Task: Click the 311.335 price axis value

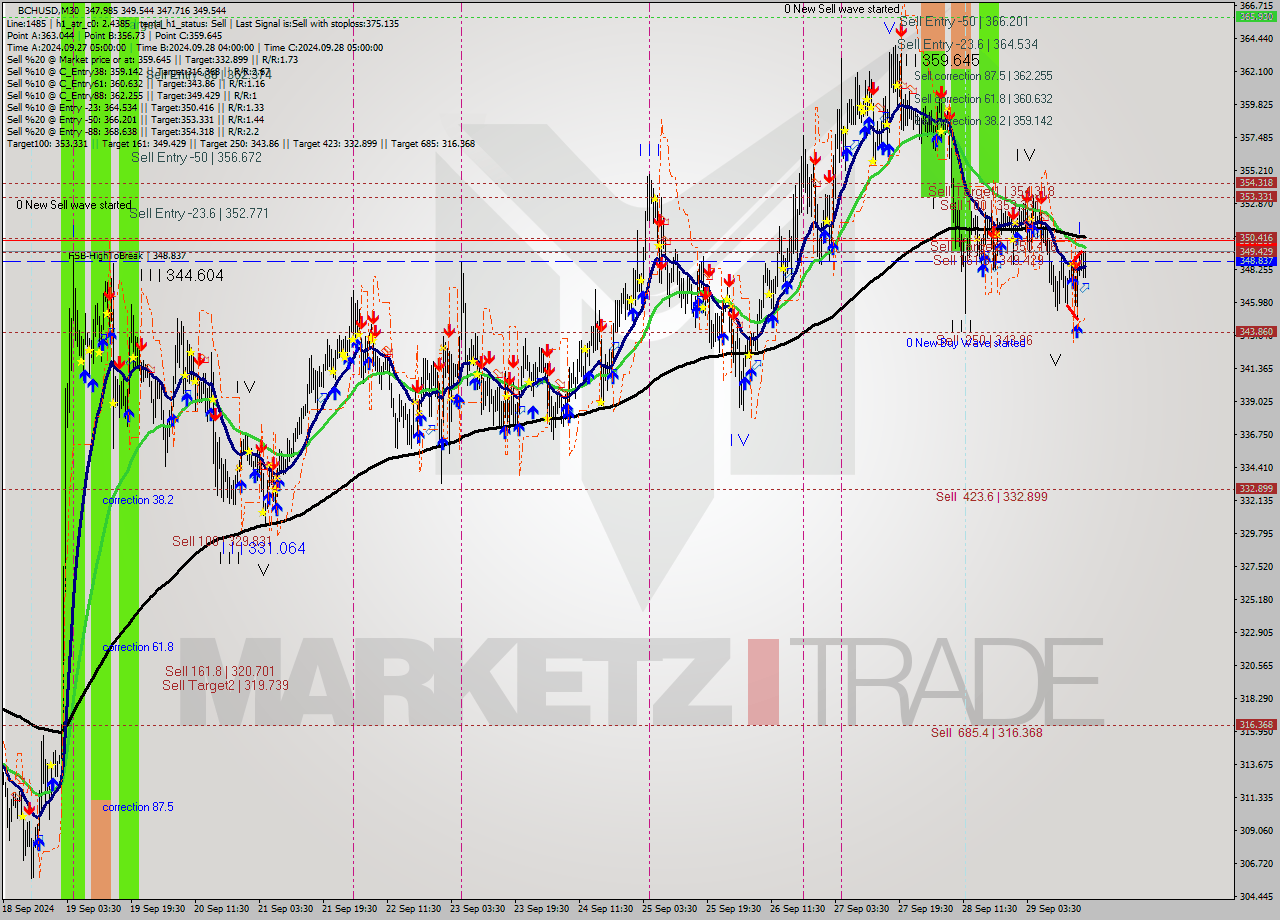Action: pos(1257,798)
